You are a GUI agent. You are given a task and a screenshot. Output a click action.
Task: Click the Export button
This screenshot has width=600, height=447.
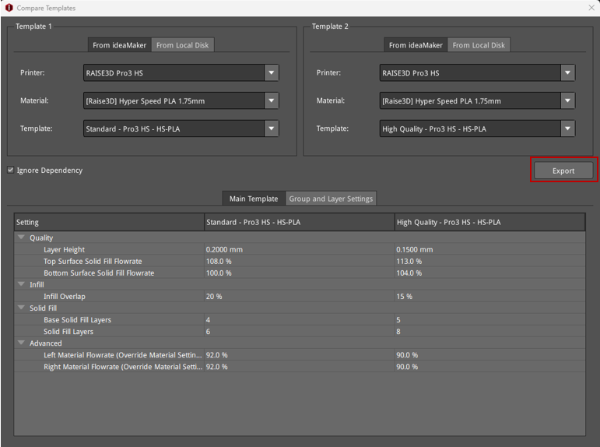point(563,171)
